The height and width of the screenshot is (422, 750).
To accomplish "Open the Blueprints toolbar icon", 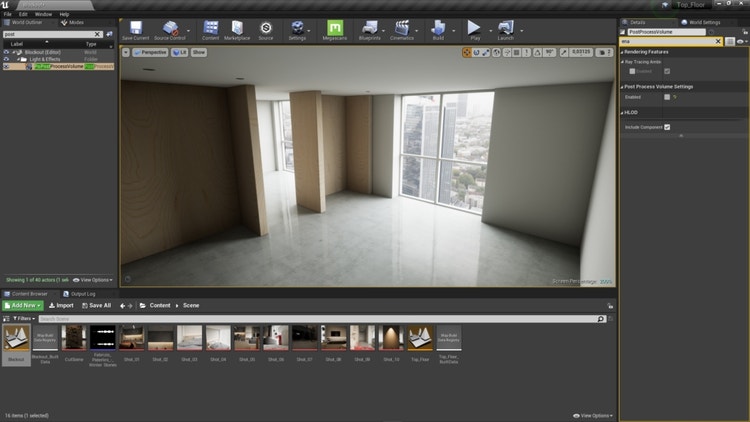I will coord(369,29).
